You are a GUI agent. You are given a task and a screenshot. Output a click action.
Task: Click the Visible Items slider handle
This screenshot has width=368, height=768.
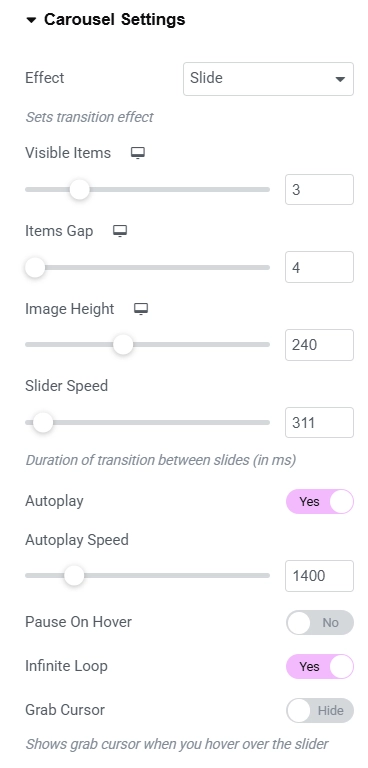click(x=79, y=190)
